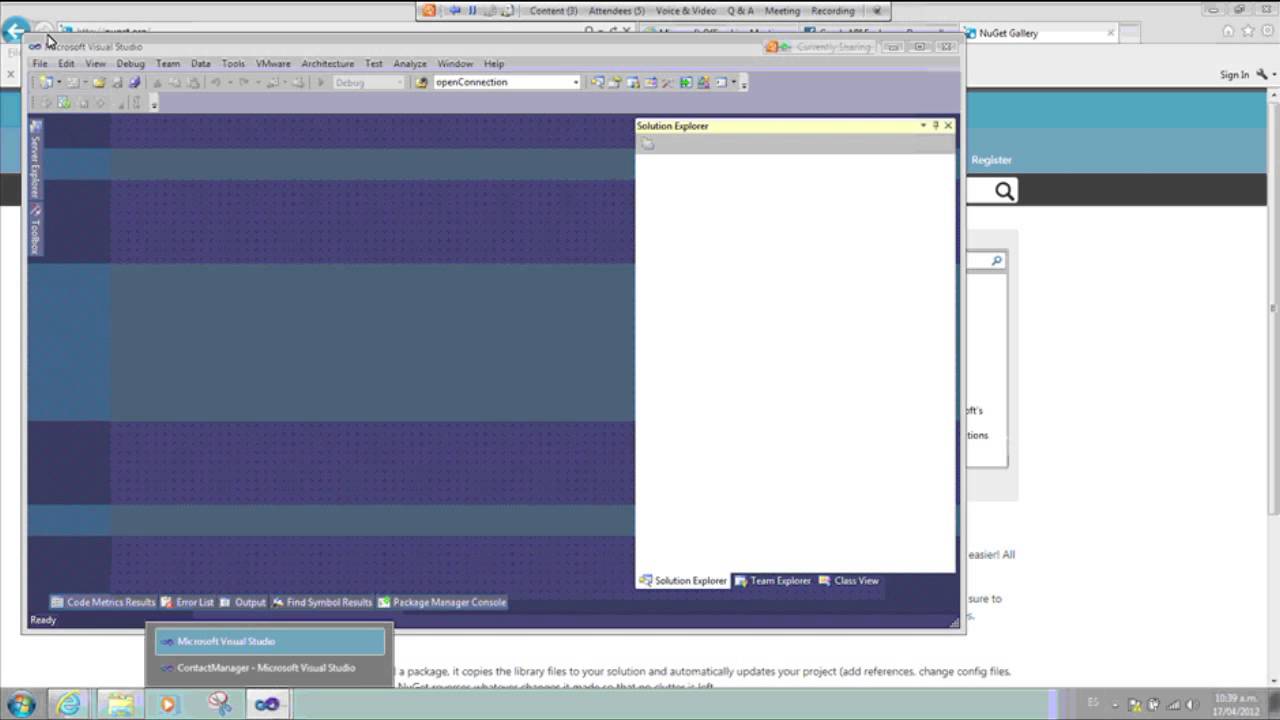
Task: Open the Edit menu
Action: tap(66, 64)
